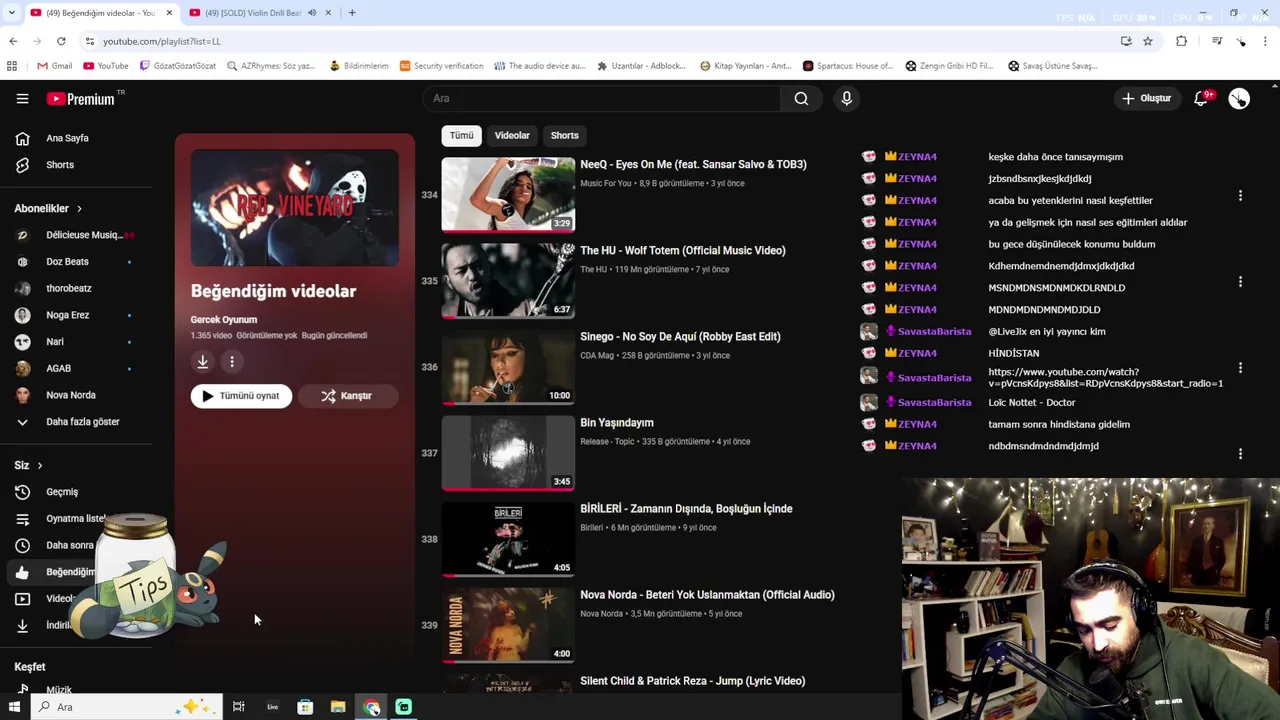The image size is (1280, 720).
Task: Open Chrome from the taskbar
Action: tap(372, 707)
